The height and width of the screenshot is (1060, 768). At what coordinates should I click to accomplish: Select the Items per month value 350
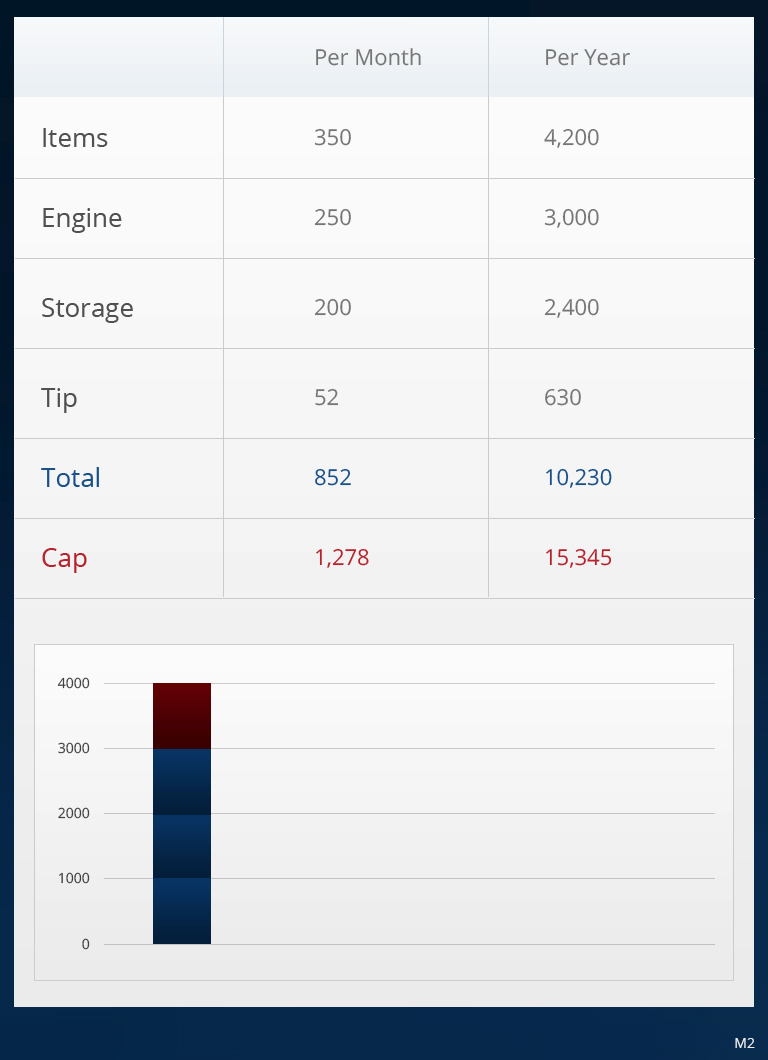(x=332, y=138)
